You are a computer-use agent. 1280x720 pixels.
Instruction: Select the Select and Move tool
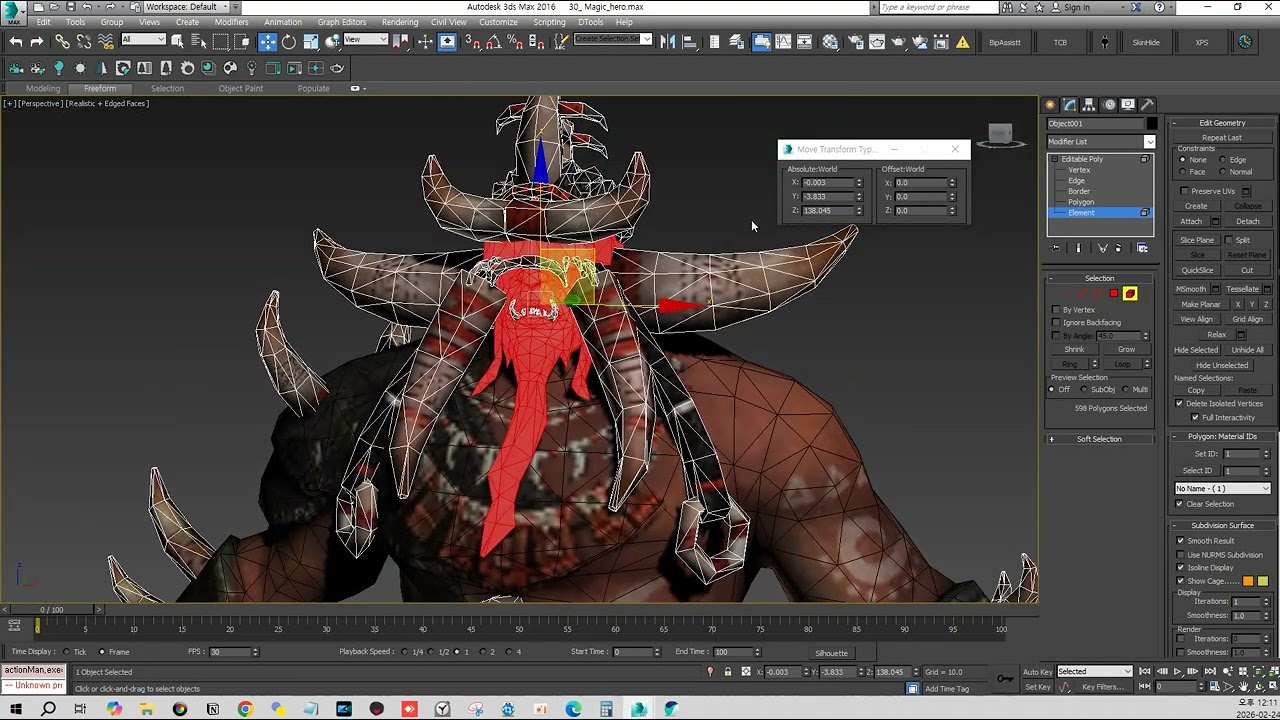[267, 42]
